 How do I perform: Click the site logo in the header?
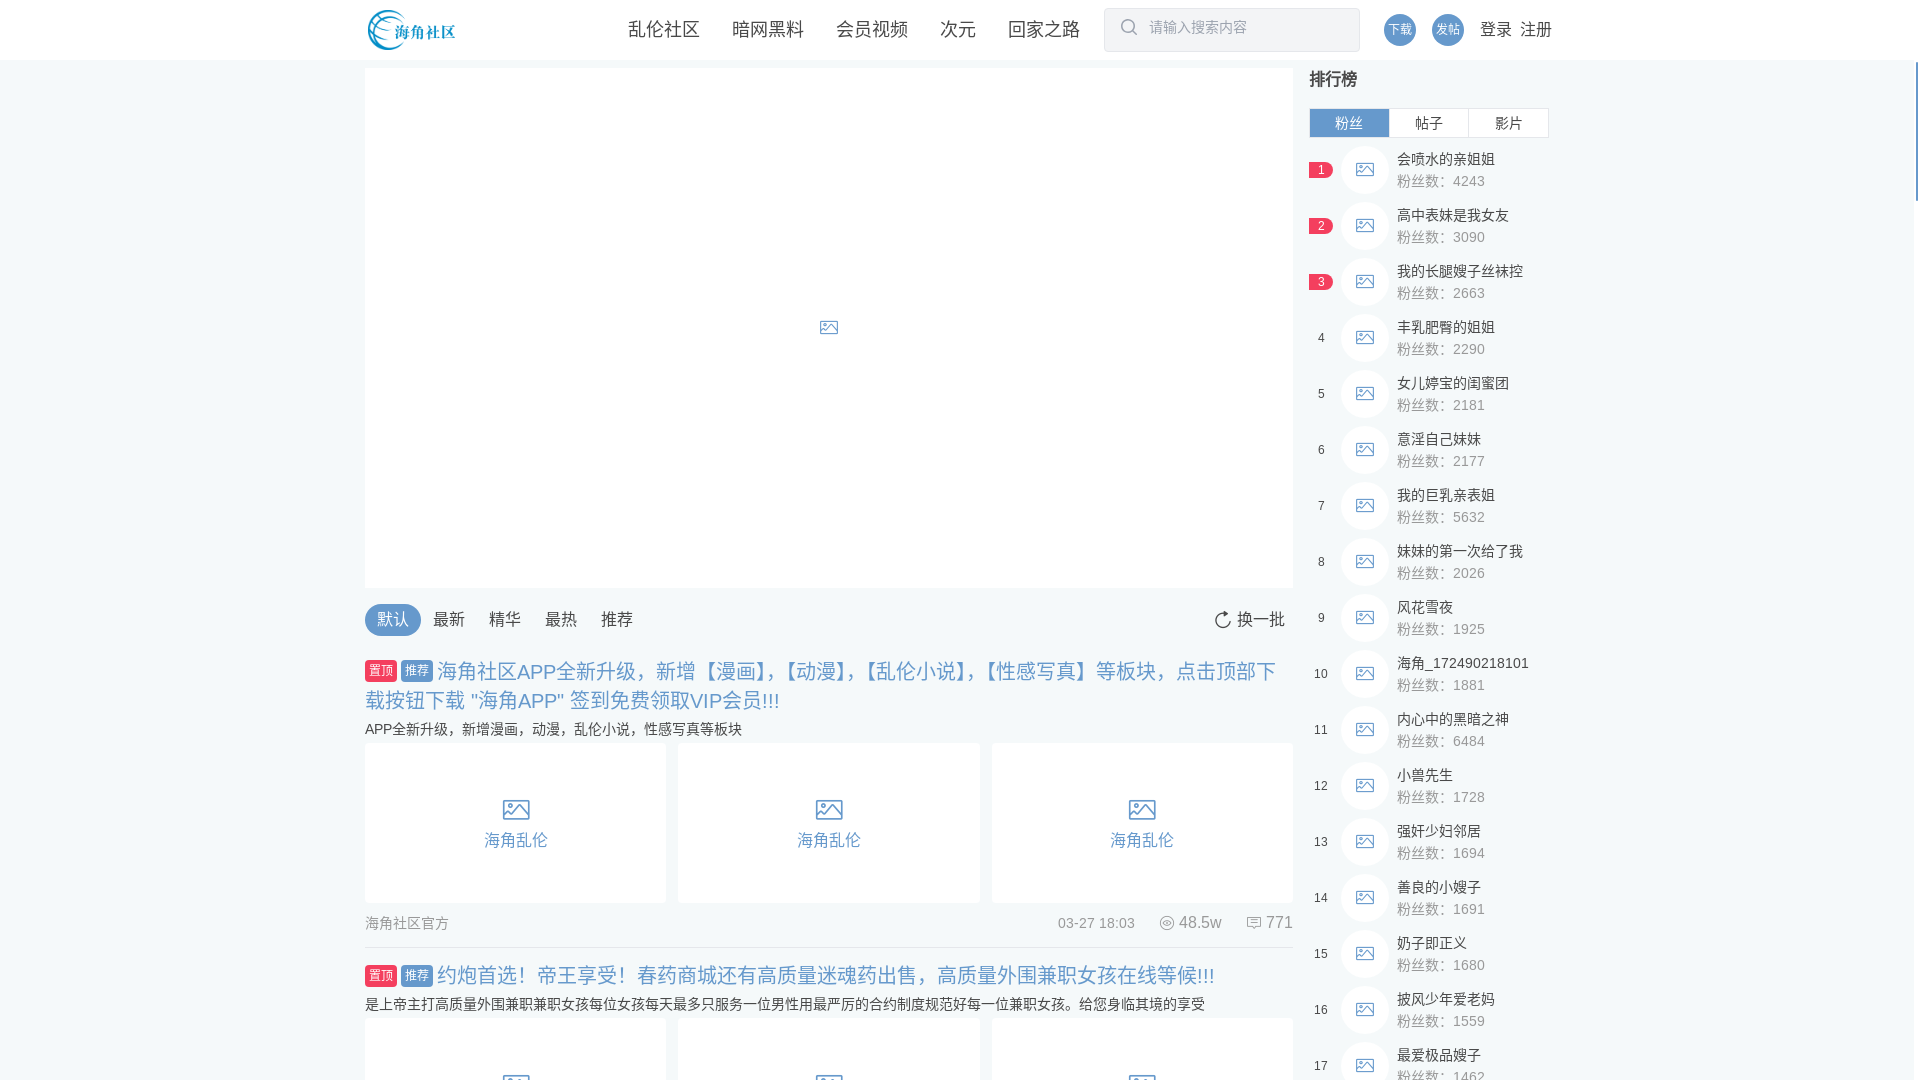tap(411, 30)
